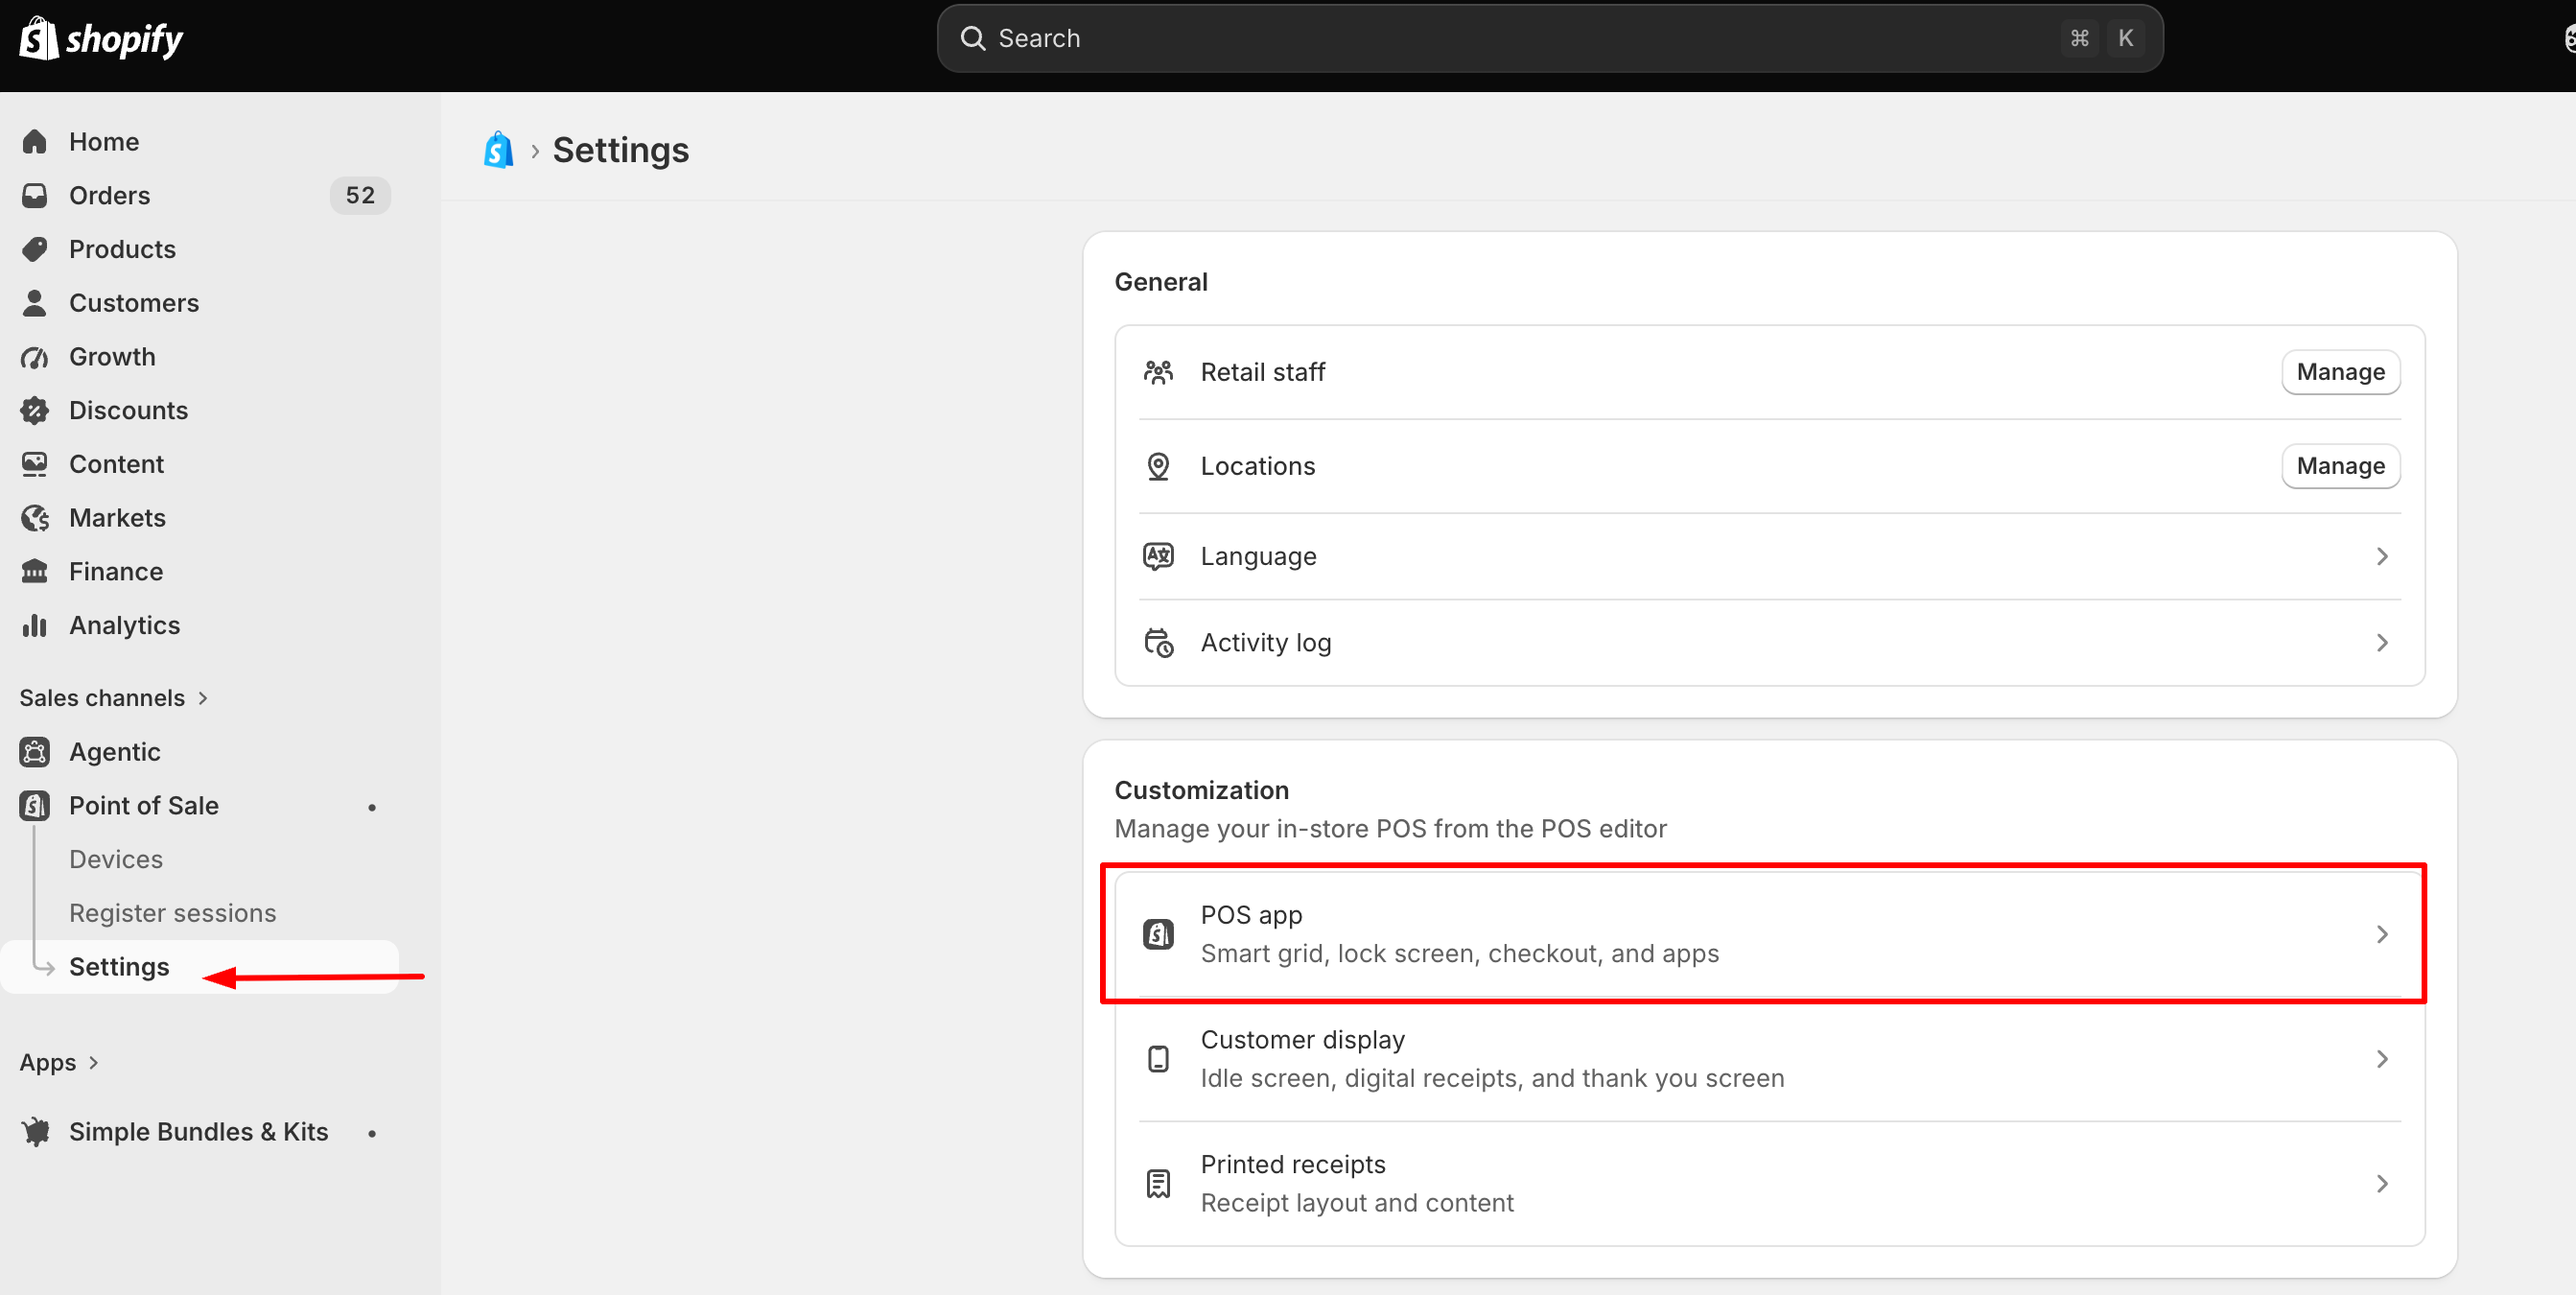Expand the Apps section
The width and height of the screenshot is (2576, 1295).
[59, 1062]
